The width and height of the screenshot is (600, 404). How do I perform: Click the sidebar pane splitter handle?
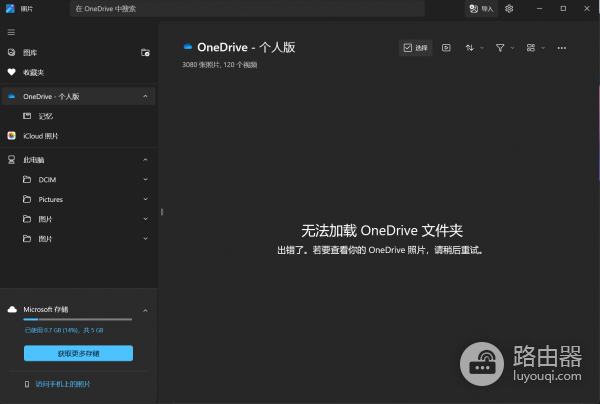162,212
